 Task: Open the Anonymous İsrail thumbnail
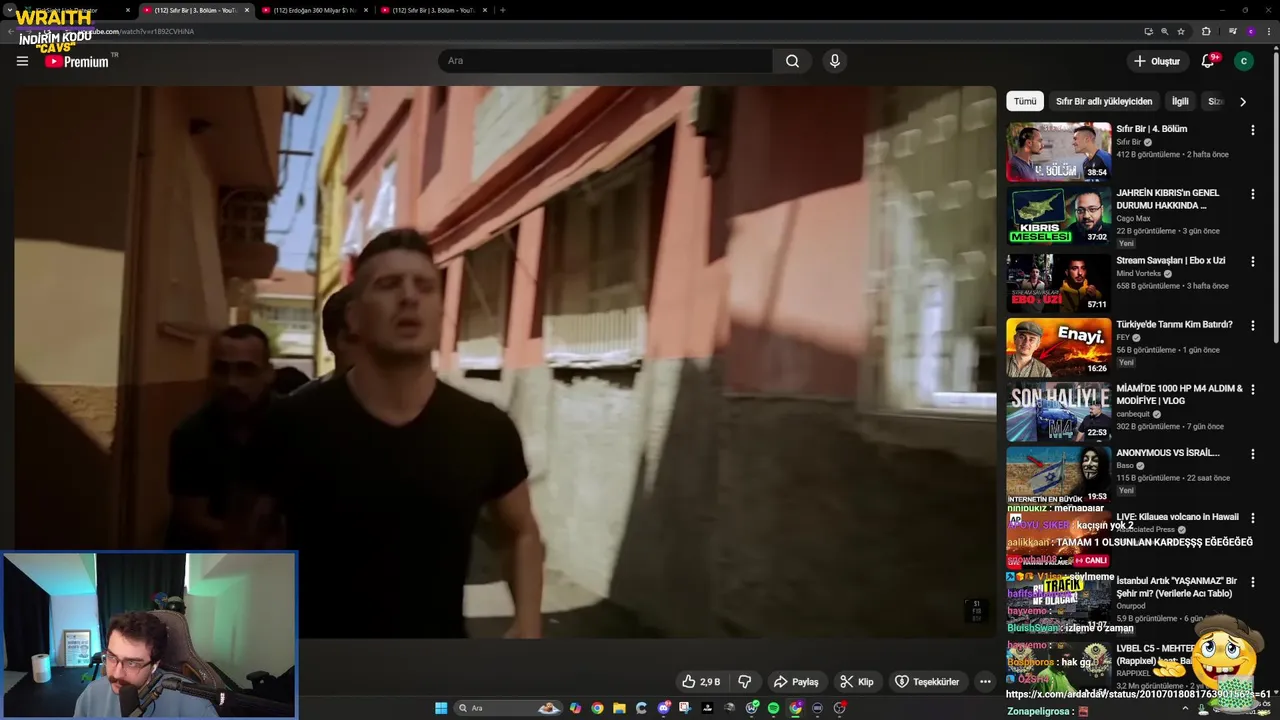(1058, 475)
